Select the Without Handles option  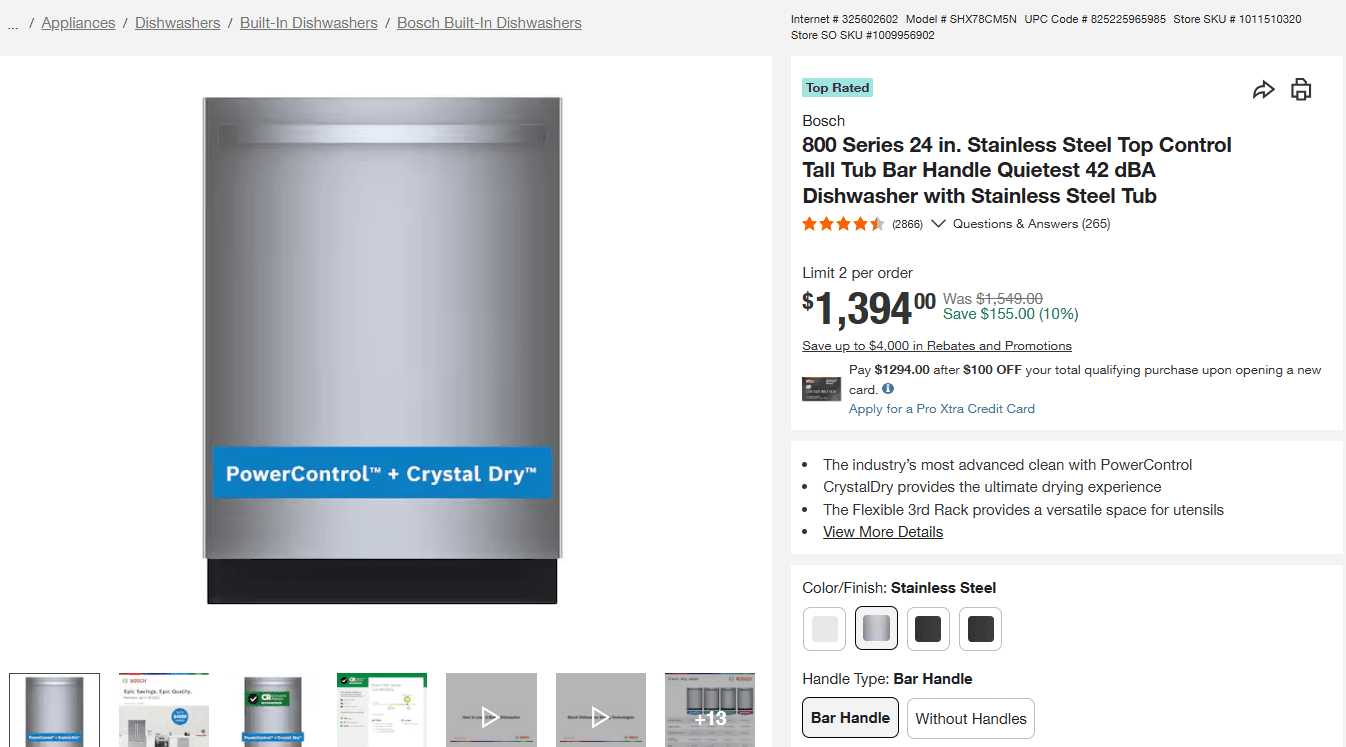970,718
